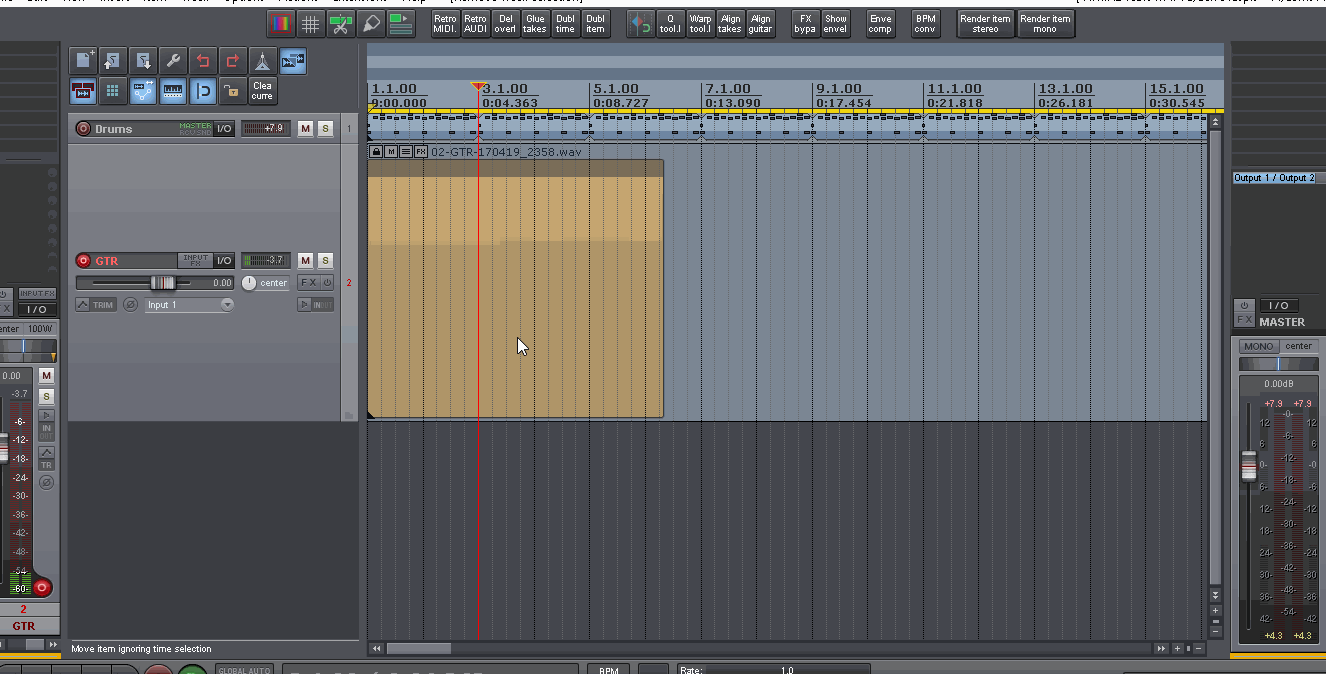Click the Clea curre button
Viewport: 1326px width, 674px height.
pyautogui.click(x=262, y=91)
